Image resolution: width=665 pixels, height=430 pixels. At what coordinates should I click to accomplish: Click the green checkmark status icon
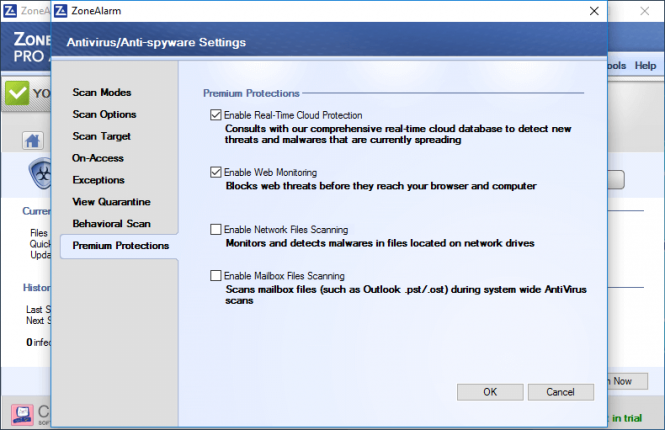click(x=17, y=93)
